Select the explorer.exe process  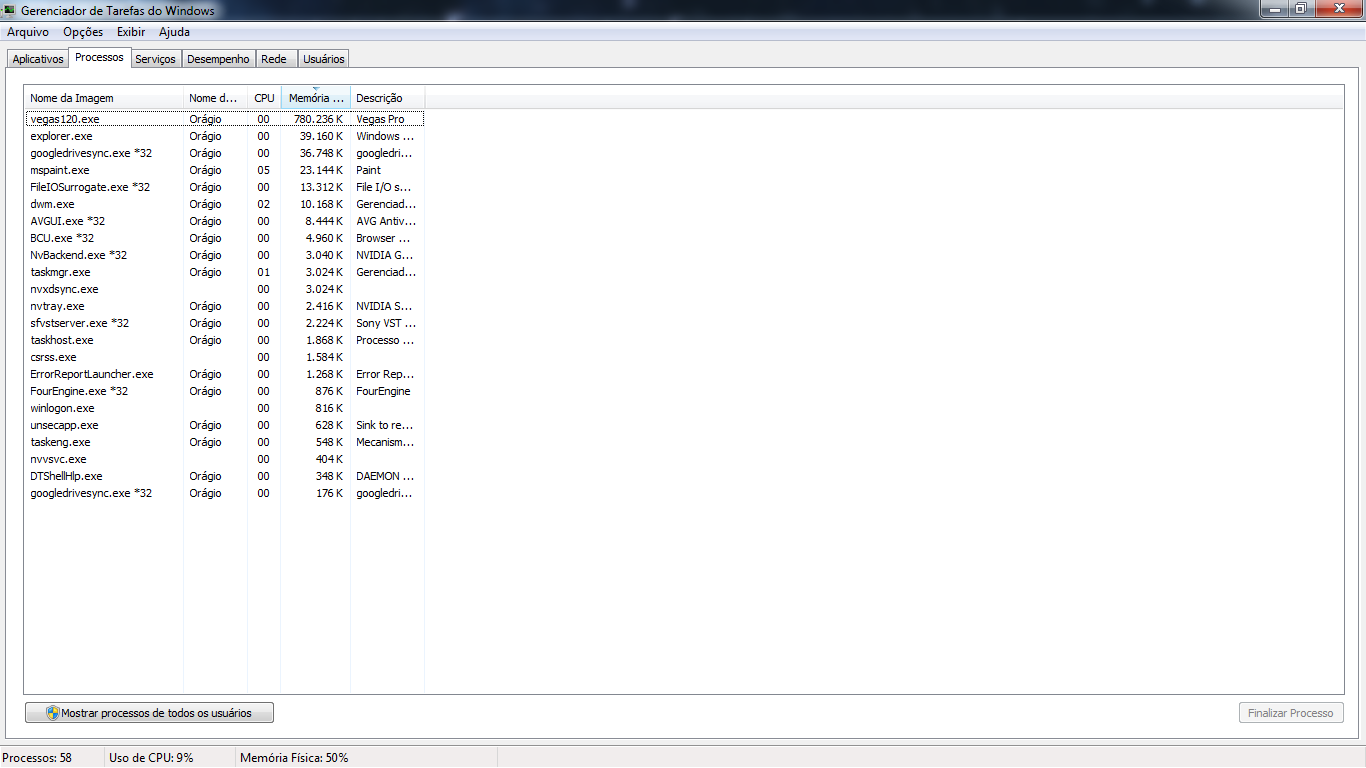point(224,136)
